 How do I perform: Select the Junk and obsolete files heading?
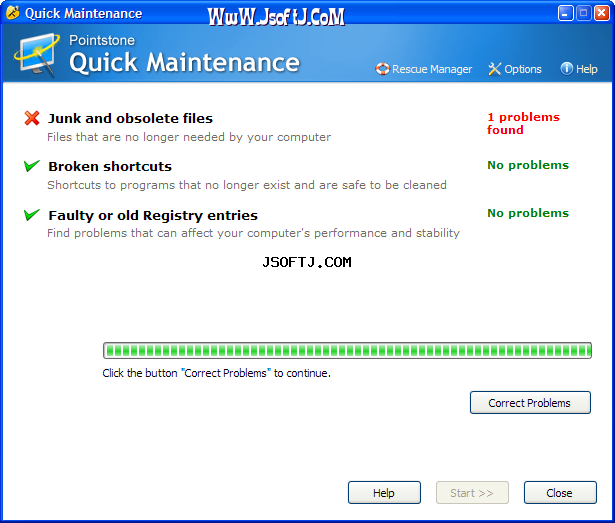tap(130, 118)
